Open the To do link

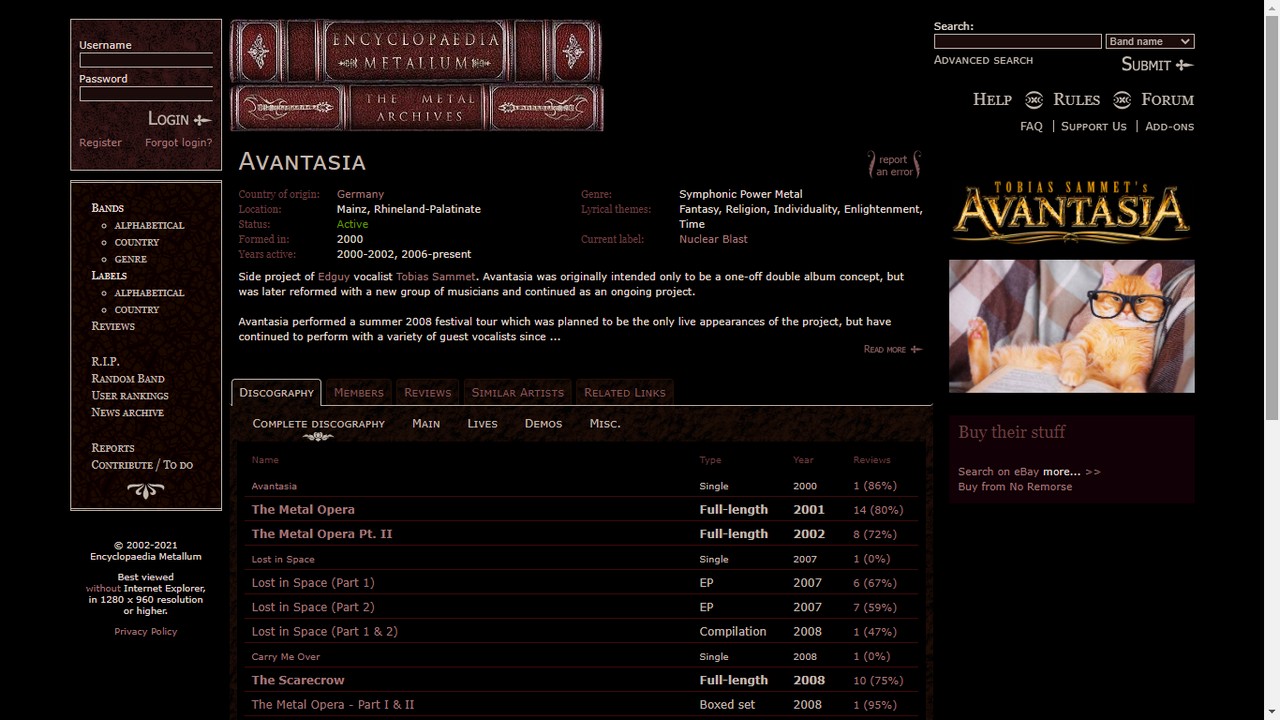[178, 464]
